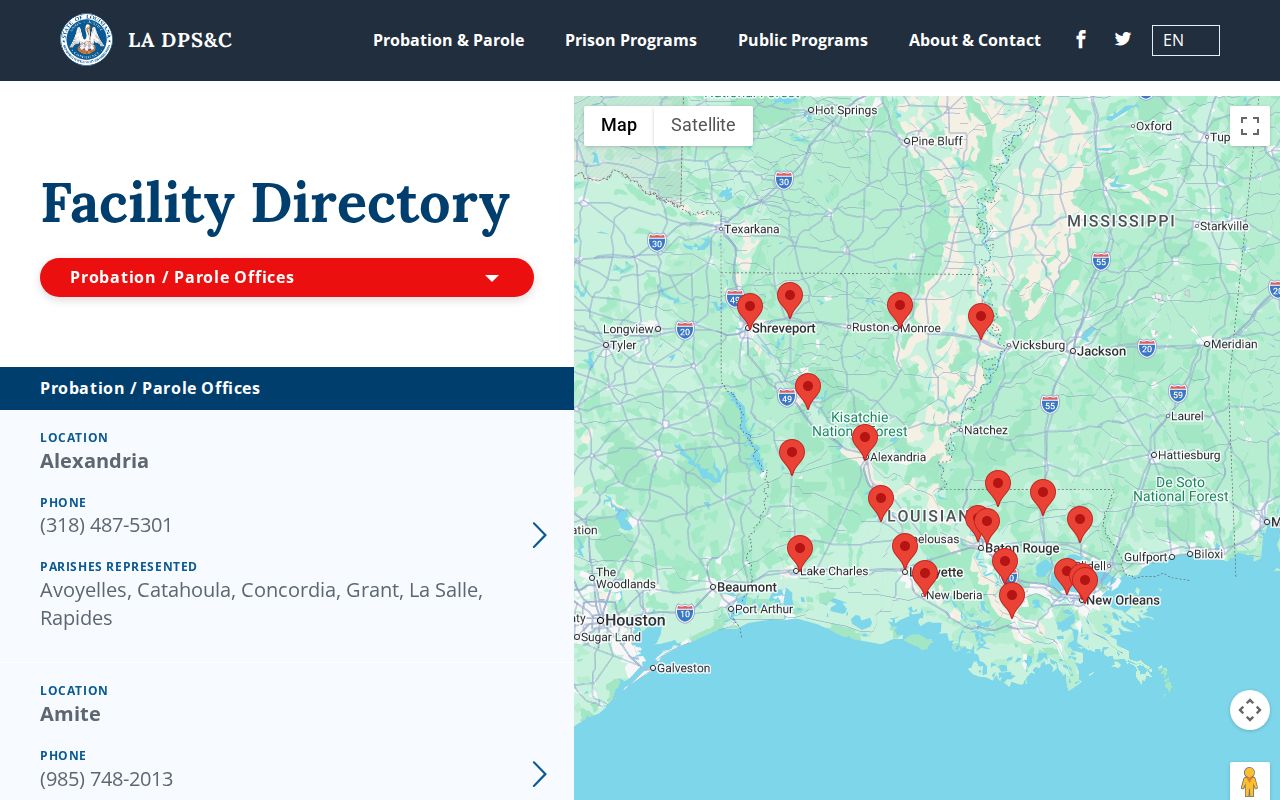1280x800 pixels.
Task: Switch map to Map view
Action: pyautogui.click(x=619, y=125)
